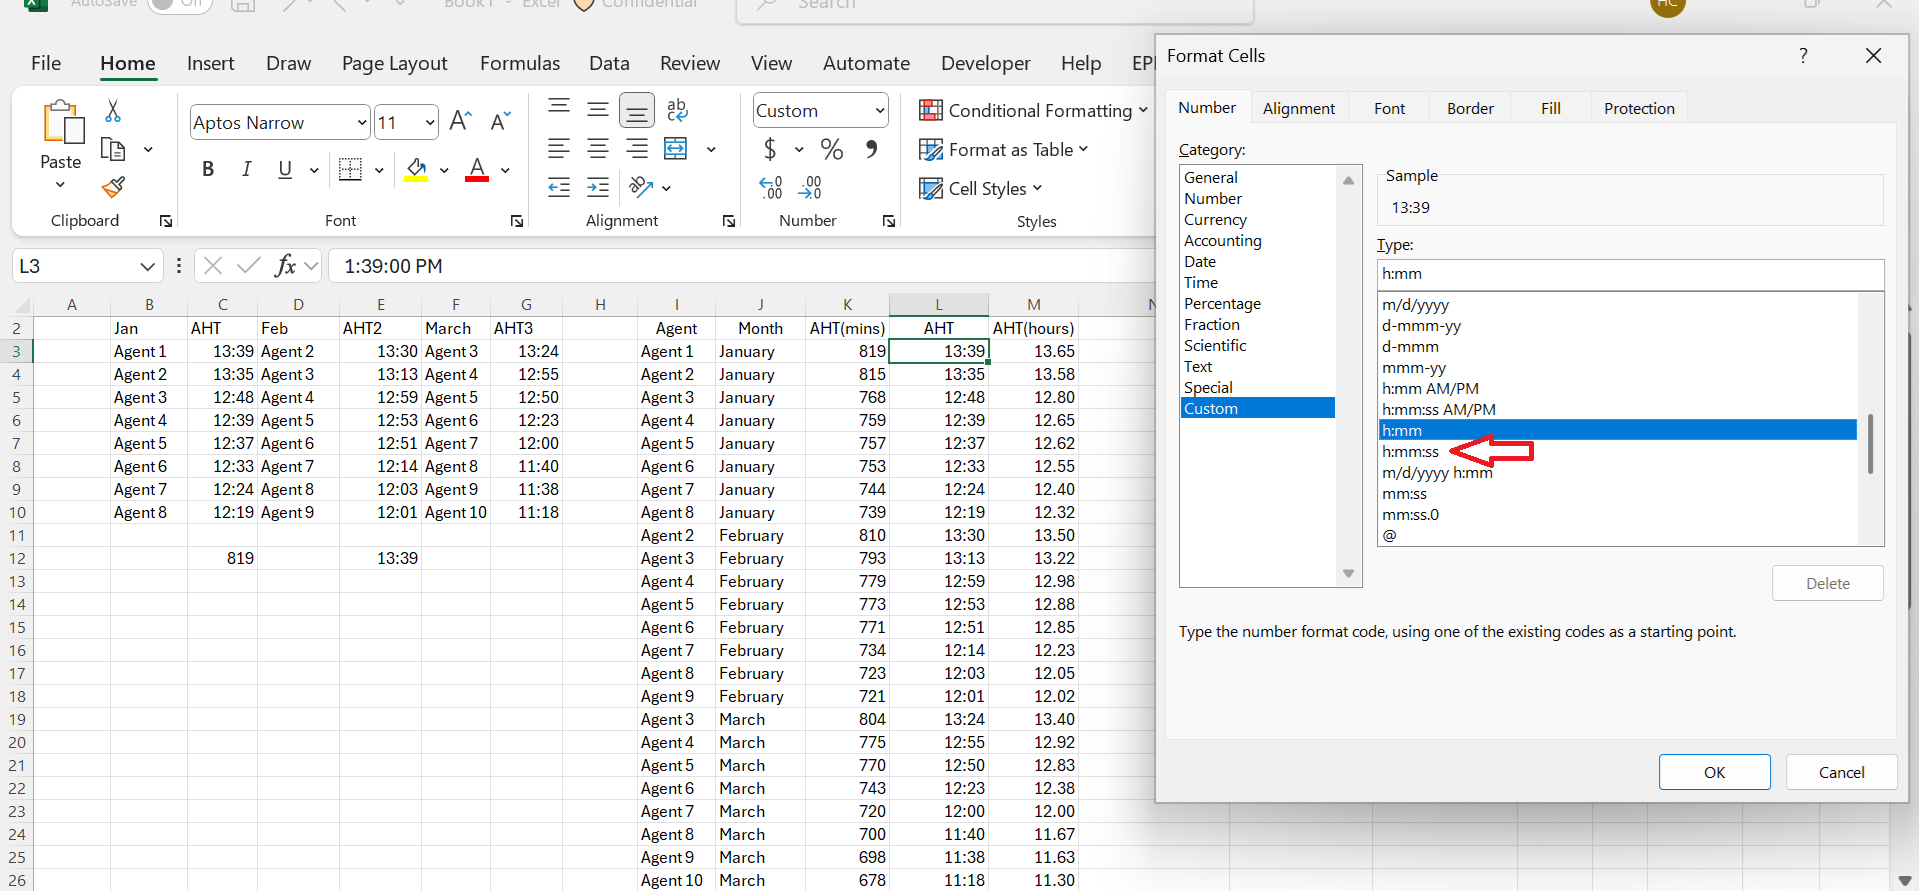Select the Format Painter brush
This screenshot has height=891, width=1919.
[113, 187]
